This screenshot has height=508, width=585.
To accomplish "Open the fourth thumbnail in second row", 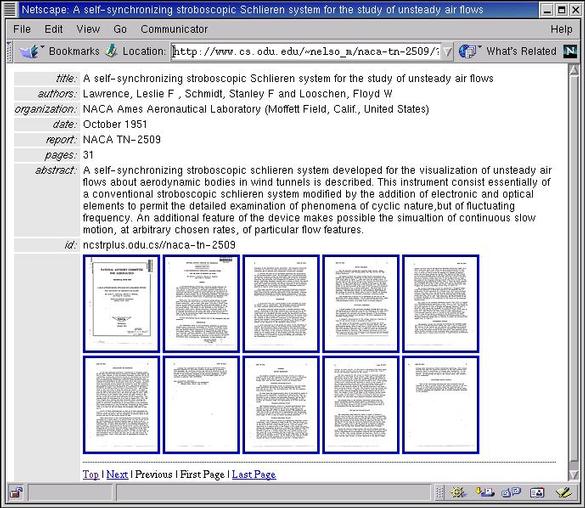I will click(361, 405).
